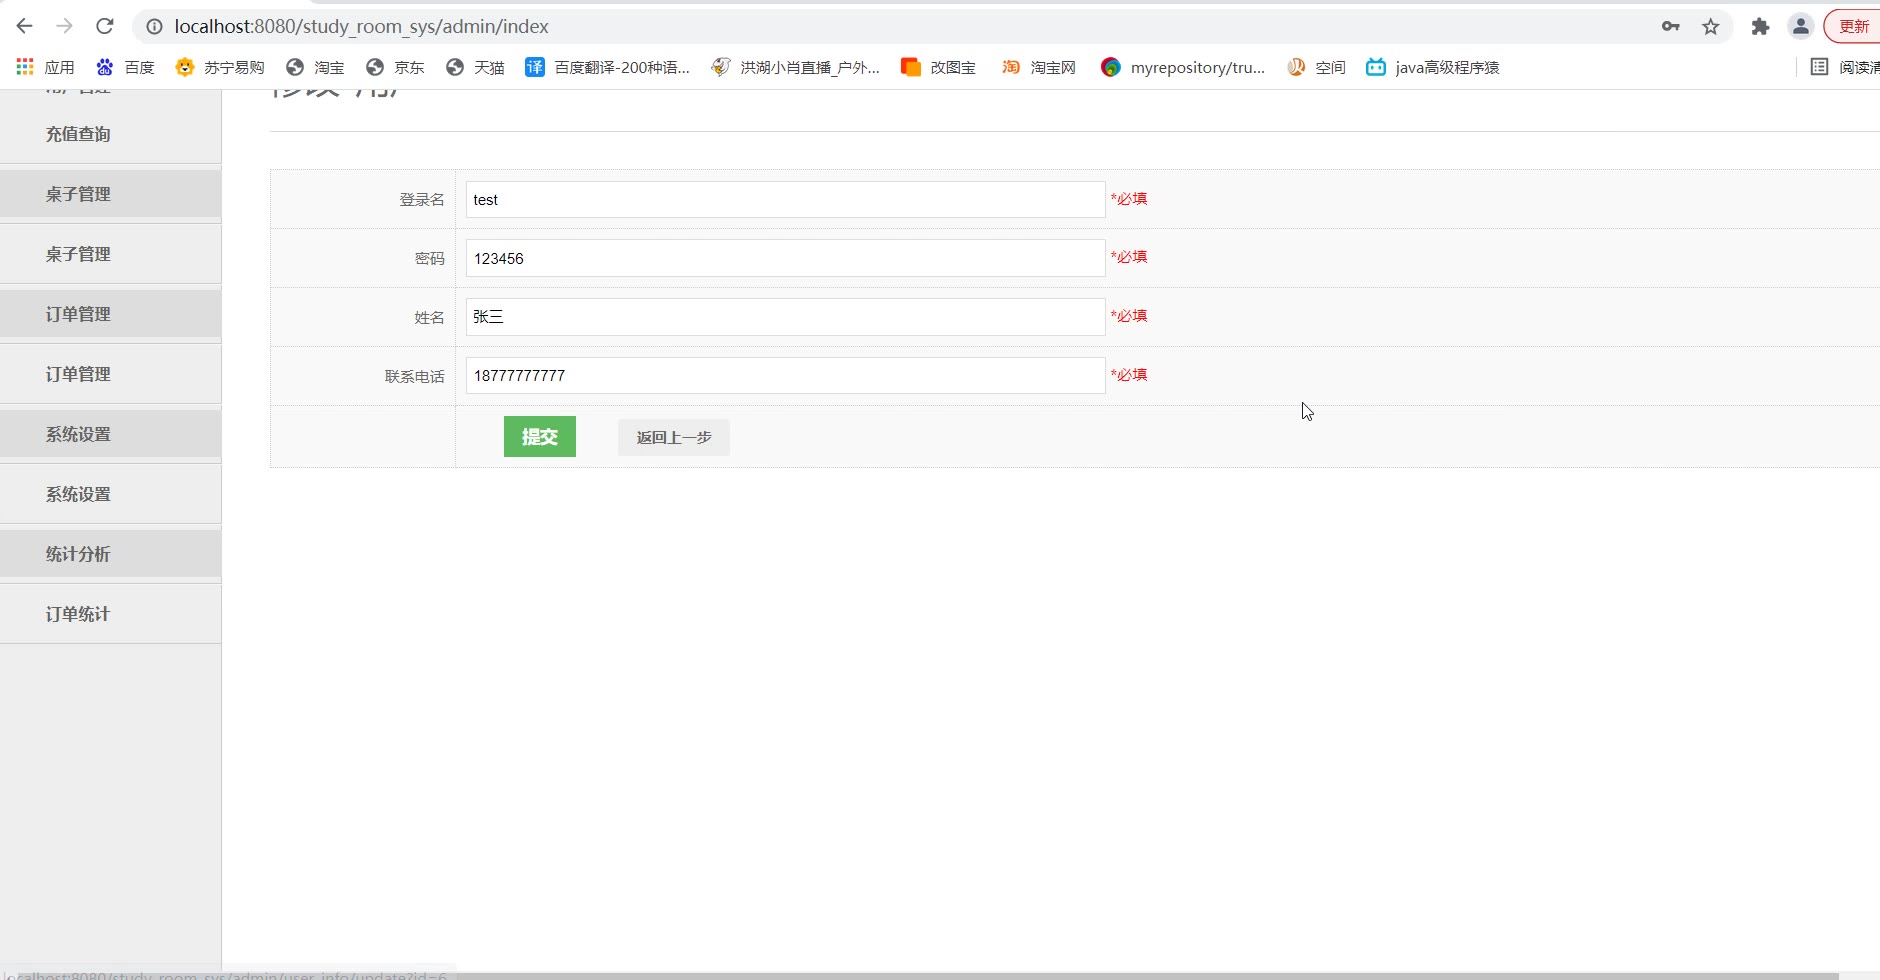Open the 应用 apps bookmark
1880x980 pixels.
(45, 67)
